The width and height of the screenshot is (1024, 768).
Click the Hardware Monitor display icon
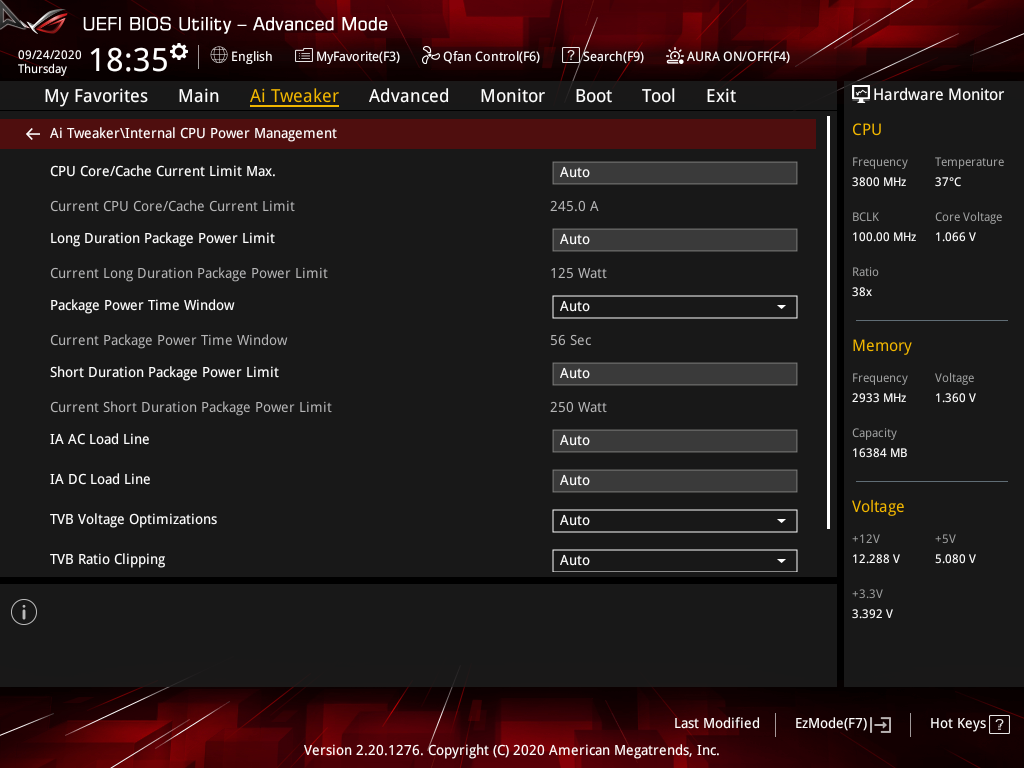pyautogui.click(x=861, y=95)
